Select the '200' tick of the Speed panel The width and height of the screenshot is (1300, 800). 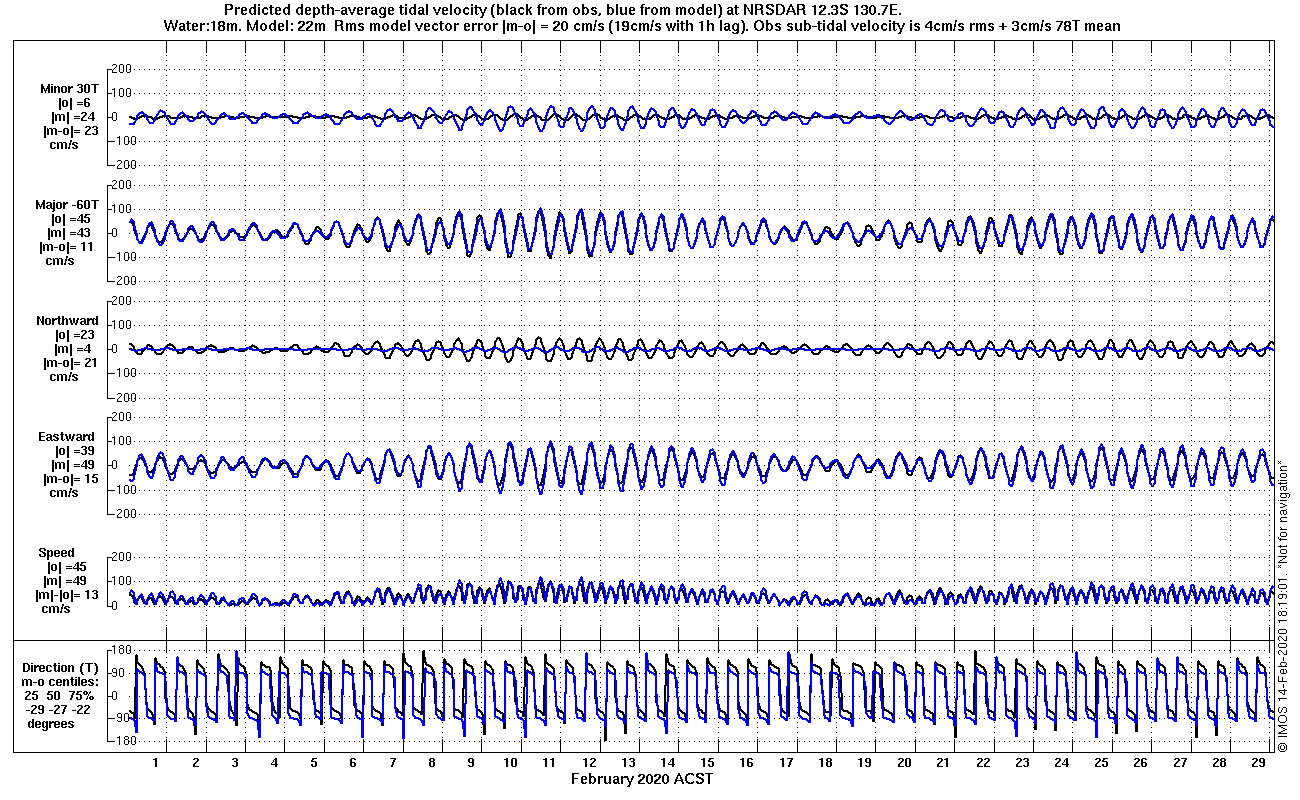click(x=122, y=557)
